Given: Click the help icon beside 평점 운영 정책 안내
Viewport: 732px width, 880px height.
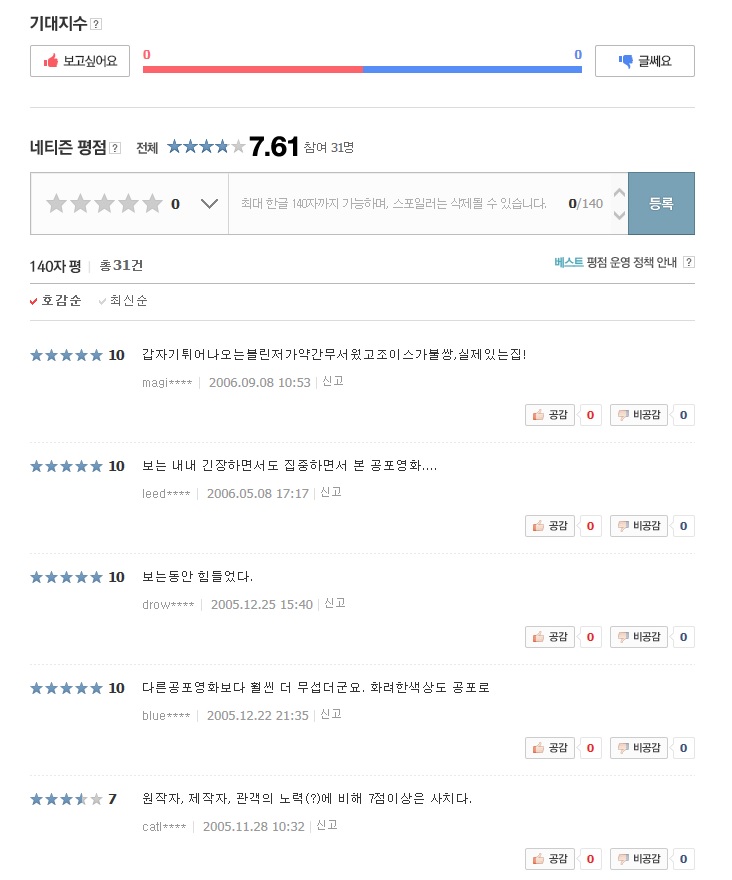Looking at the screenshot, I should tap(688, 262).
